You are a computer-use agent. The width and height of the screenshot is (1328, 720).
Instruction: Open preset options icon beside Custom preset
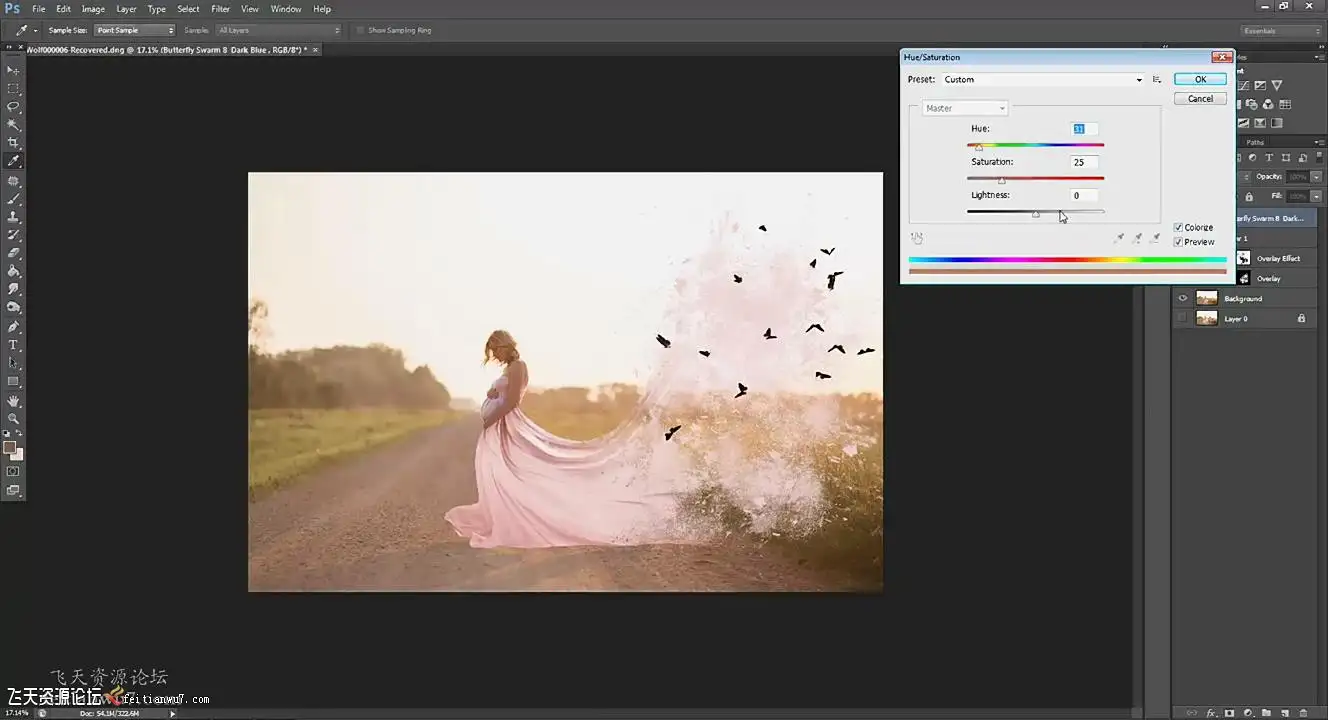click(1156, 79)
